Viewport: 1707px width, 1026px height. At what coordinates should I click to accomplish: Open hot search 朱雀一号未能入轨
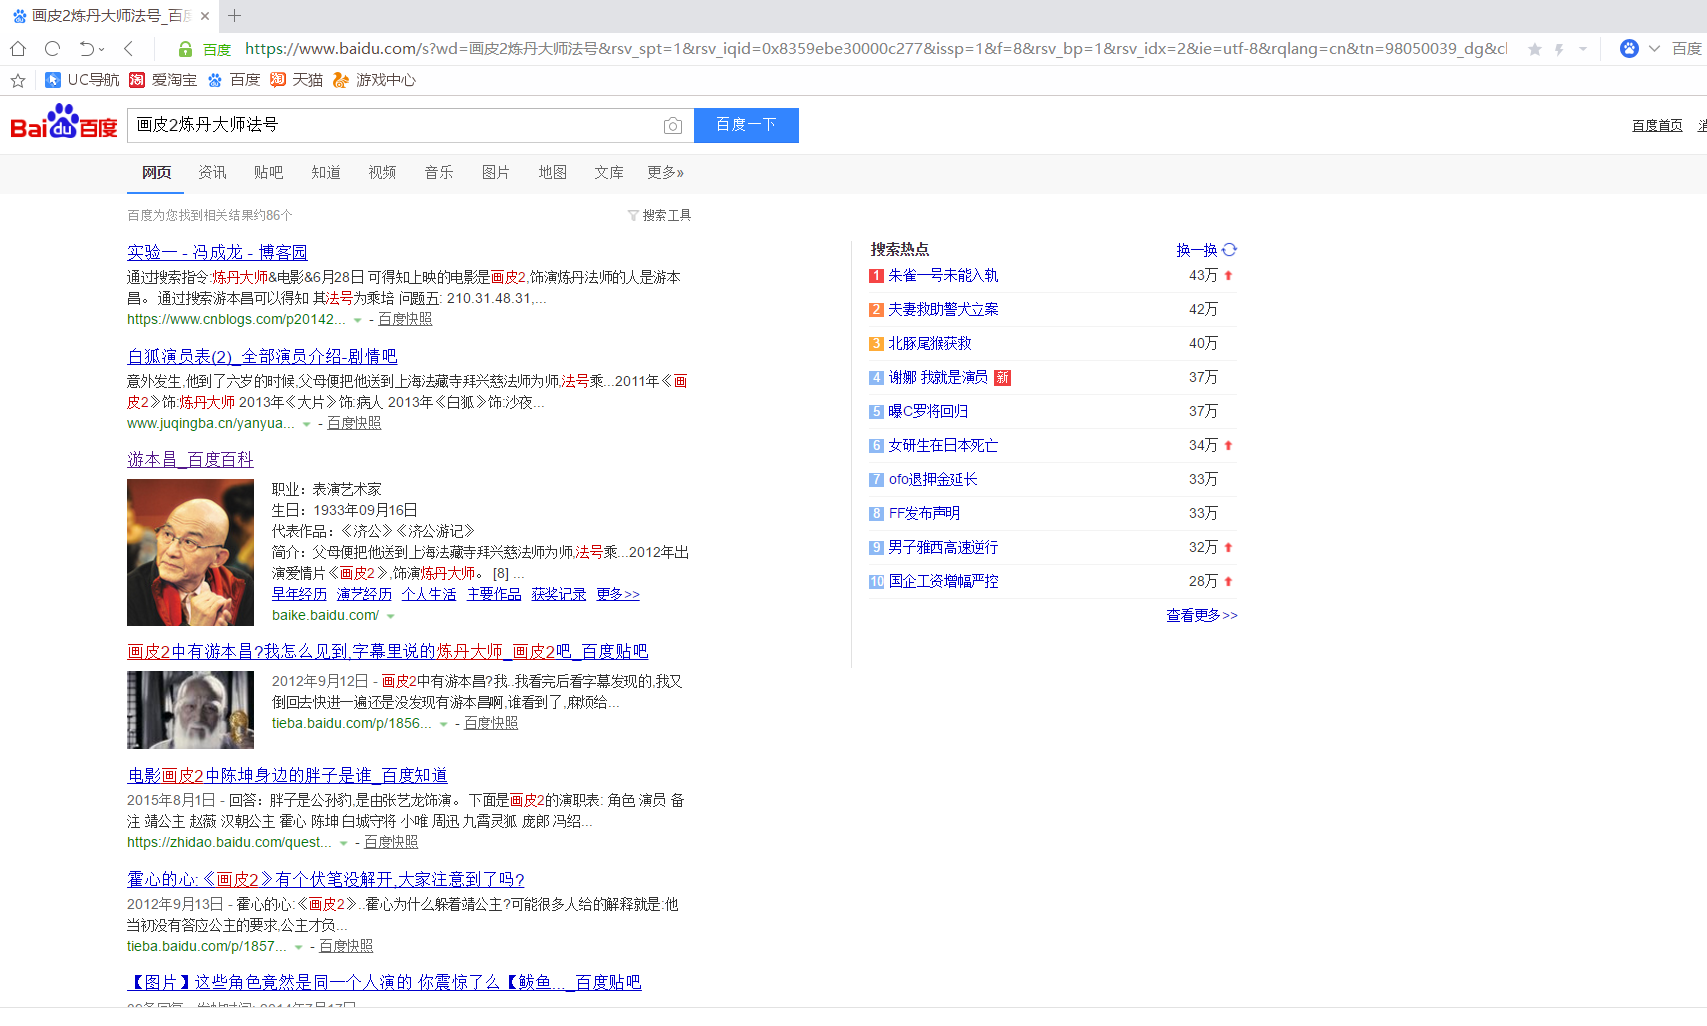pyautogui.click(x=943, y=276)
